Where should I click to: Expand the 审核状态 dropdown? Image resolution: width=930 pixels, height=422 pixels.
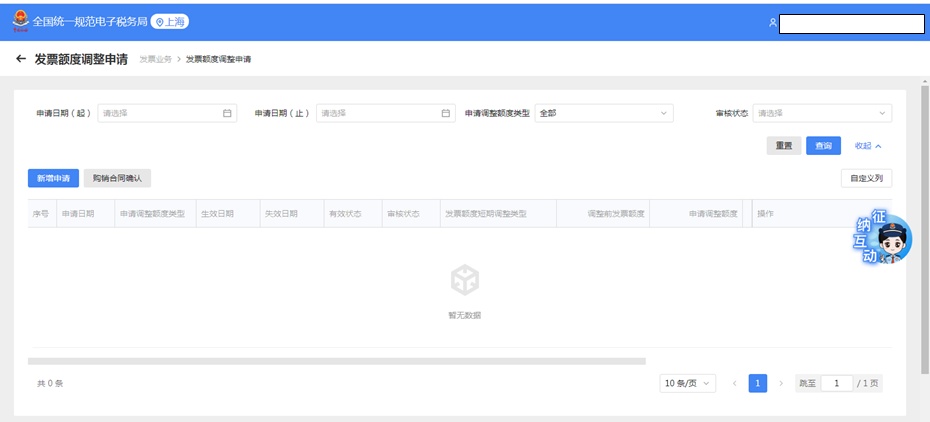[822, 113]
